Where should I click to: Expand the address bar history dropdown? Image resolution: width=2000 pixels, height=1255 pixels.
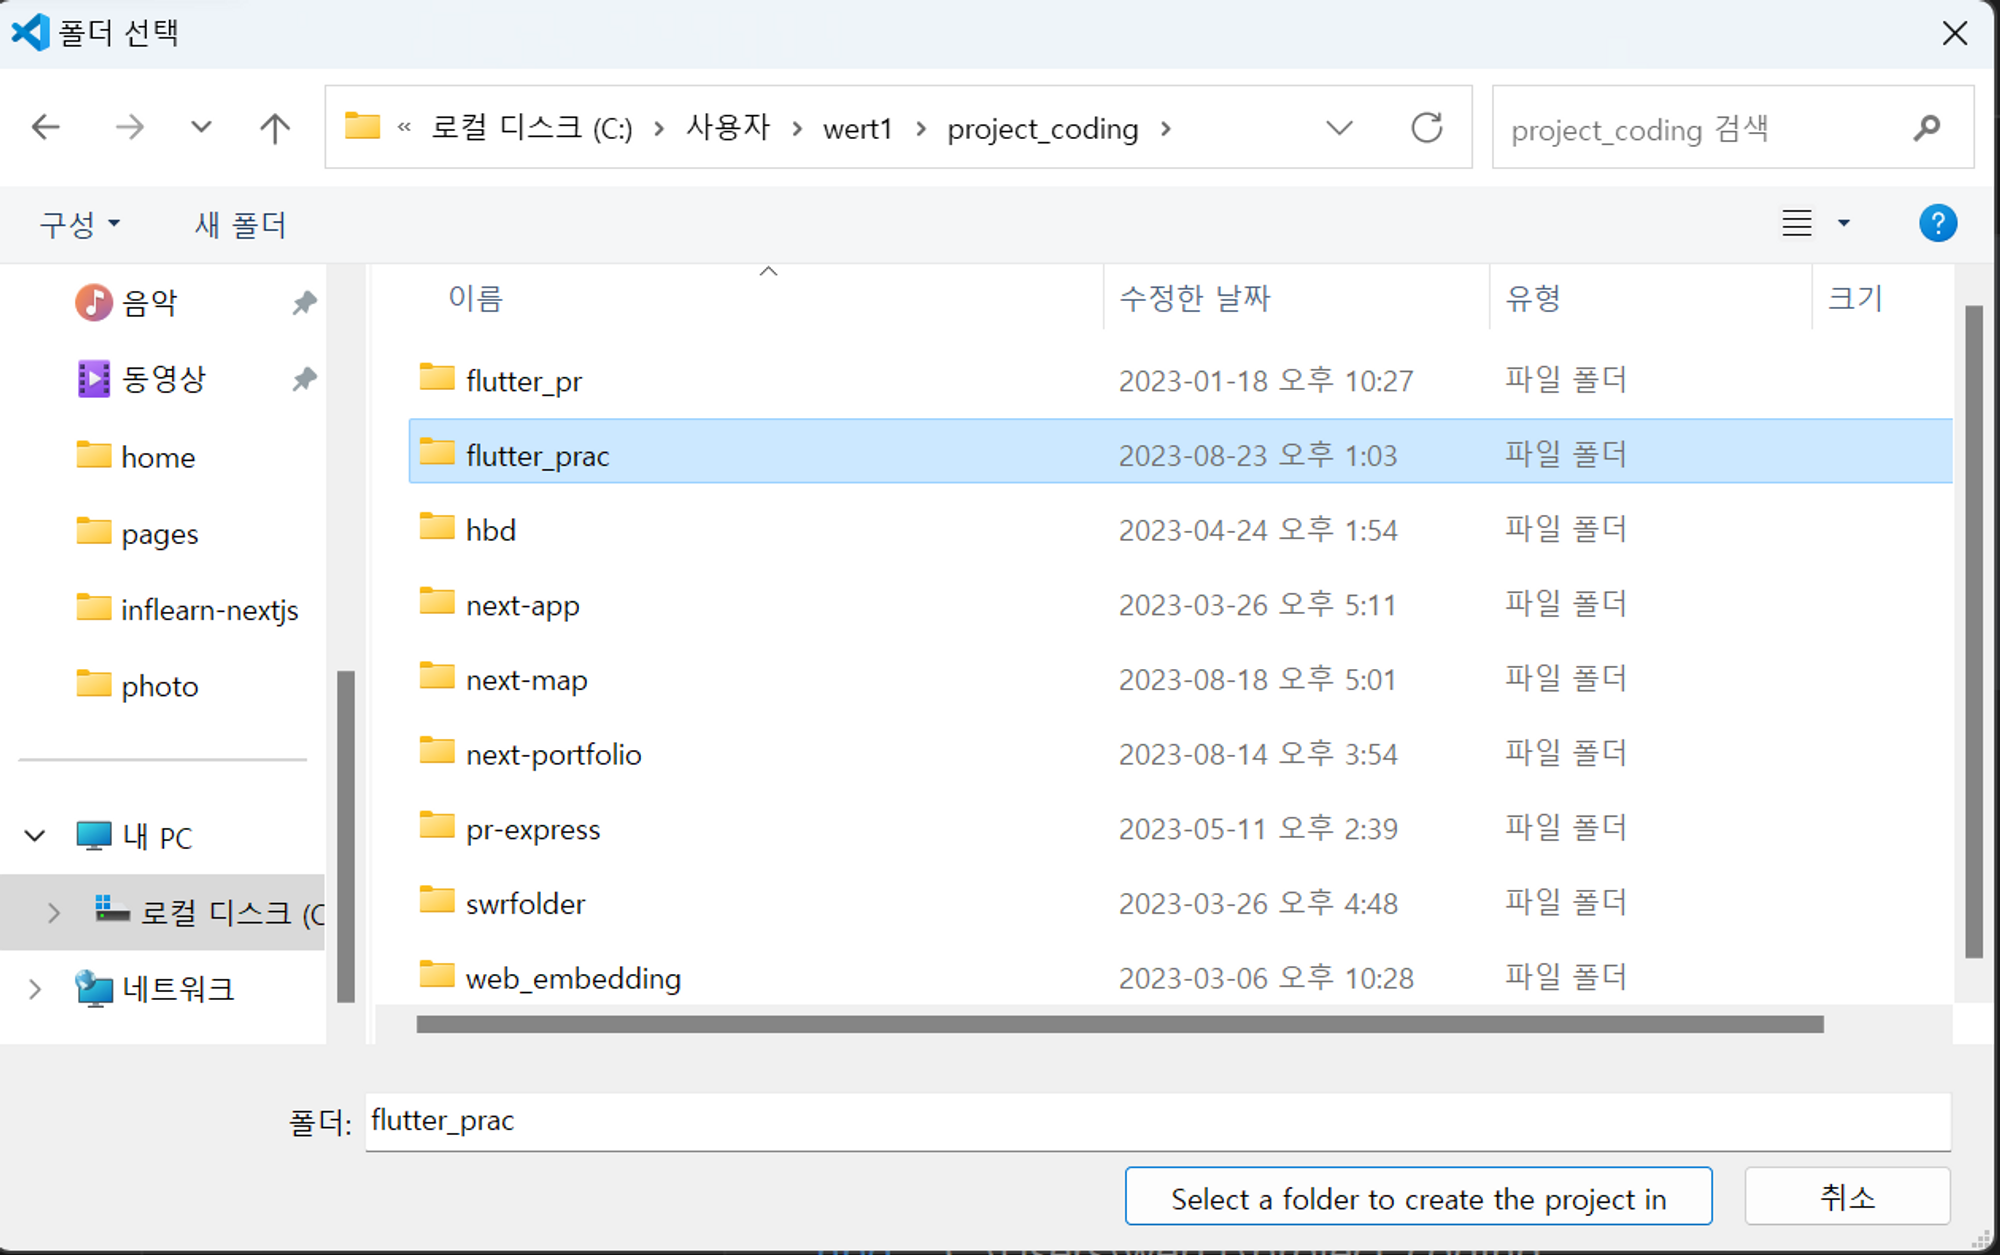1339,128
